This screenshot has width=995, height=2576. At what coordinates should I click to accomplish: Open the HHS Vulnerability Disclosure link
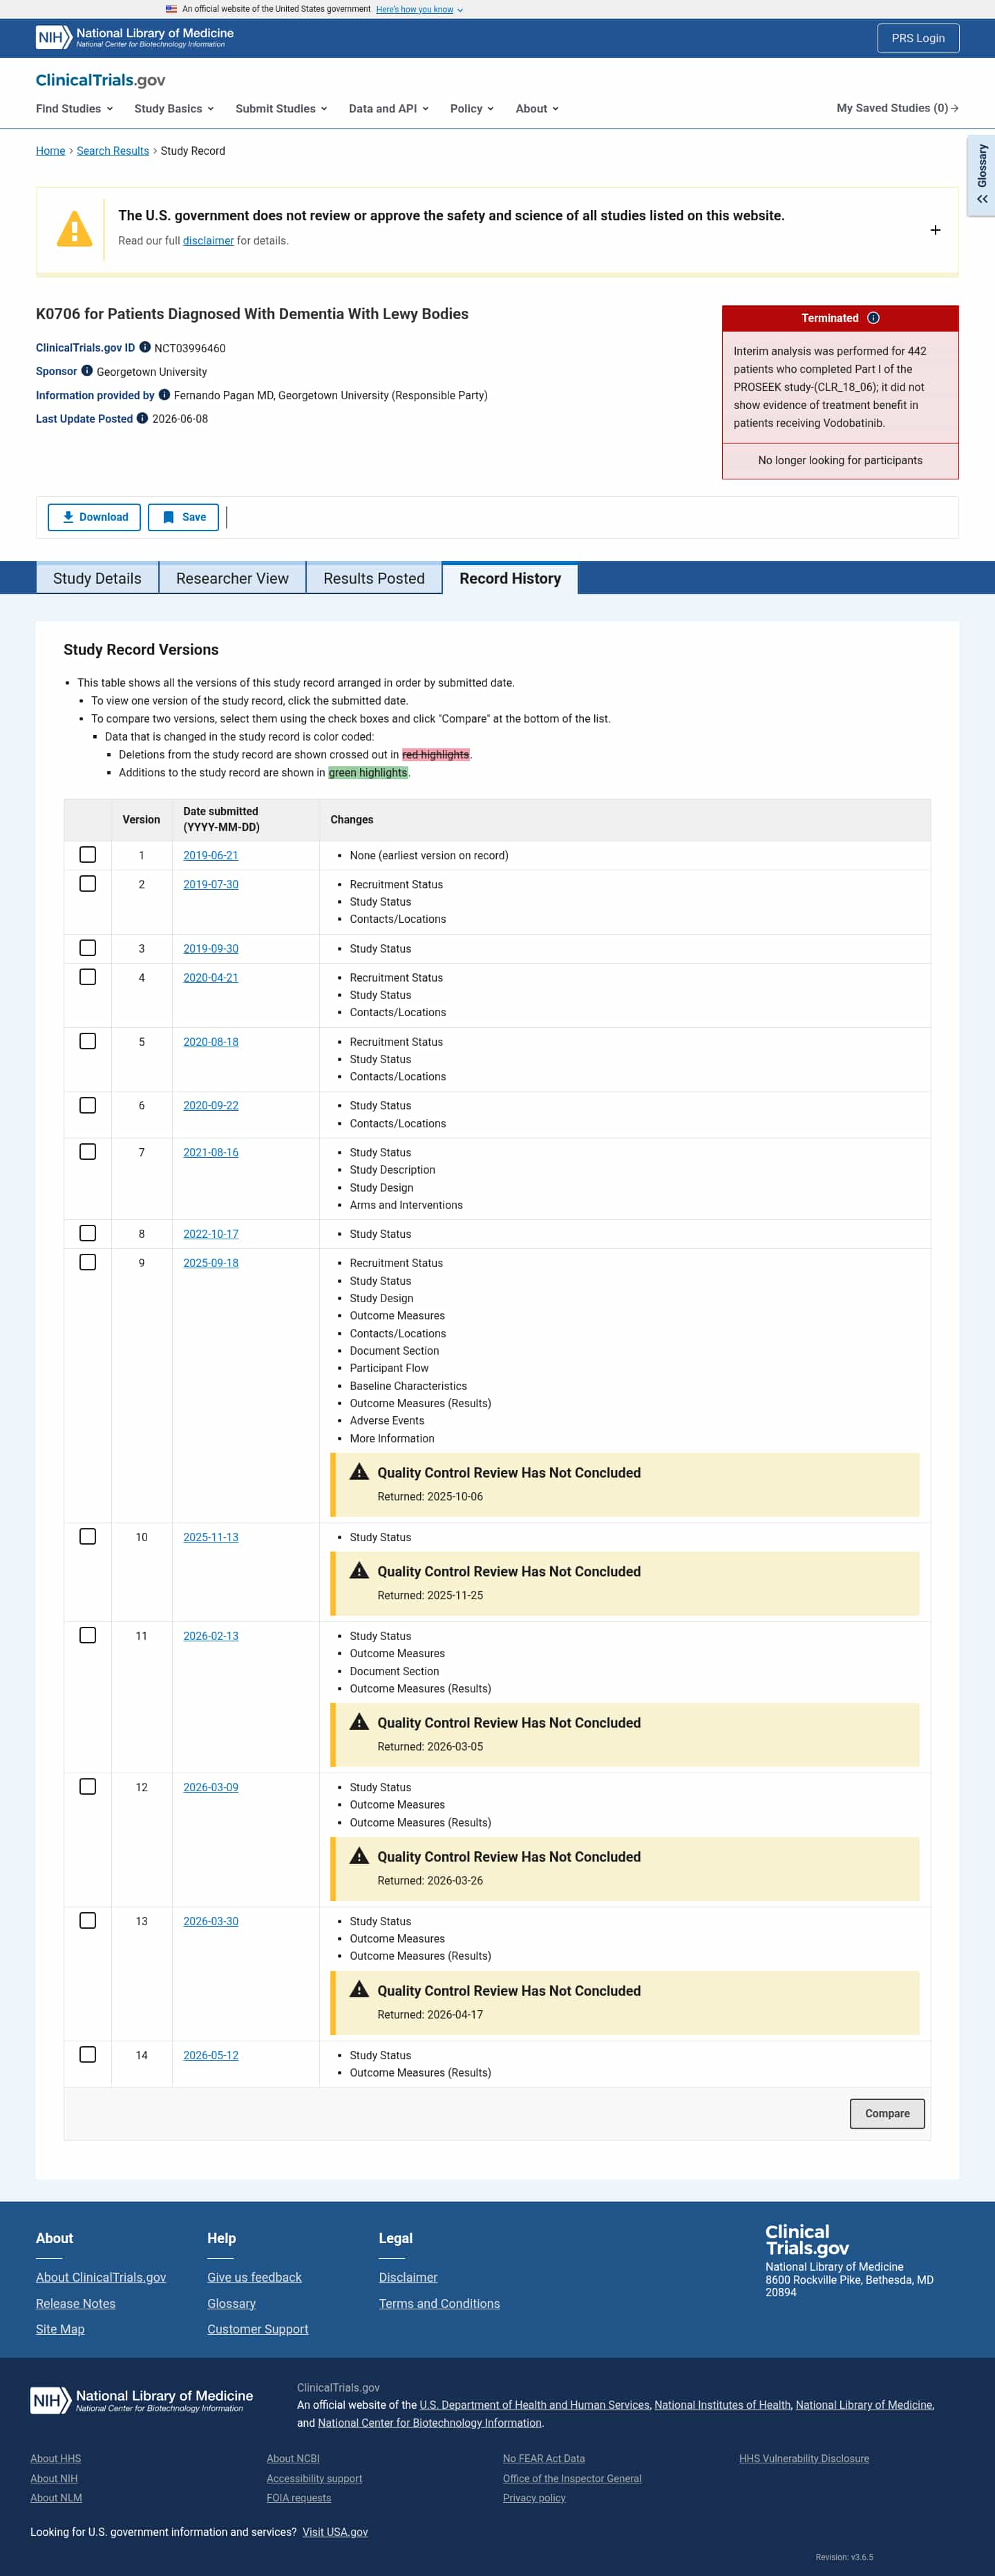tap(804, 2458)
